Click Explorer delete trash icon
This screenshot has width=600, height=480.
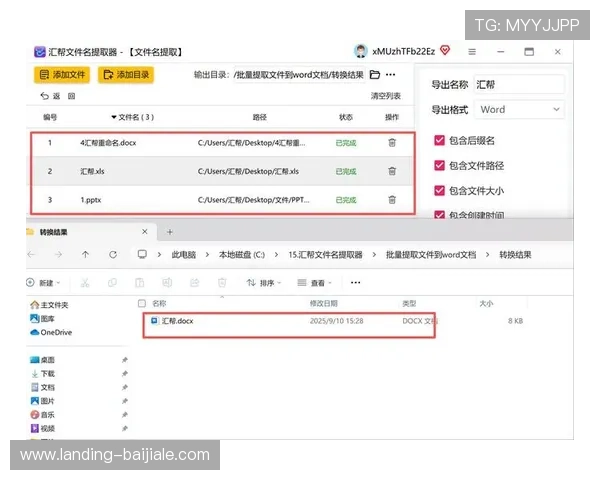point(222,283)
